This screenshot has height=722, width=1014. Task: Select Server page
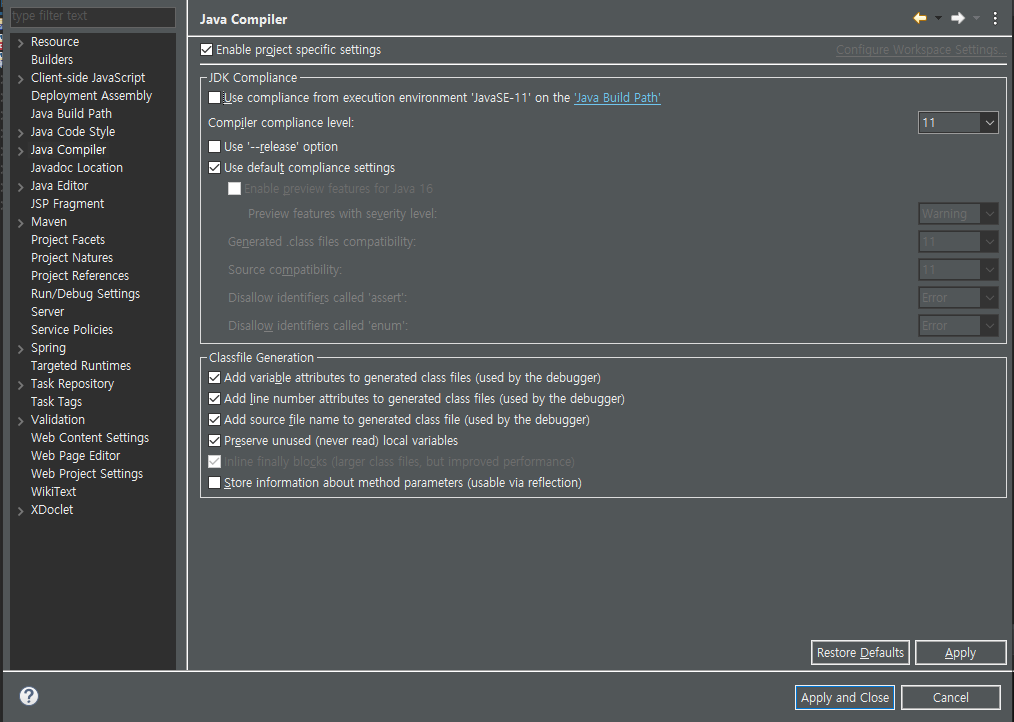click(x=47, y=312)
